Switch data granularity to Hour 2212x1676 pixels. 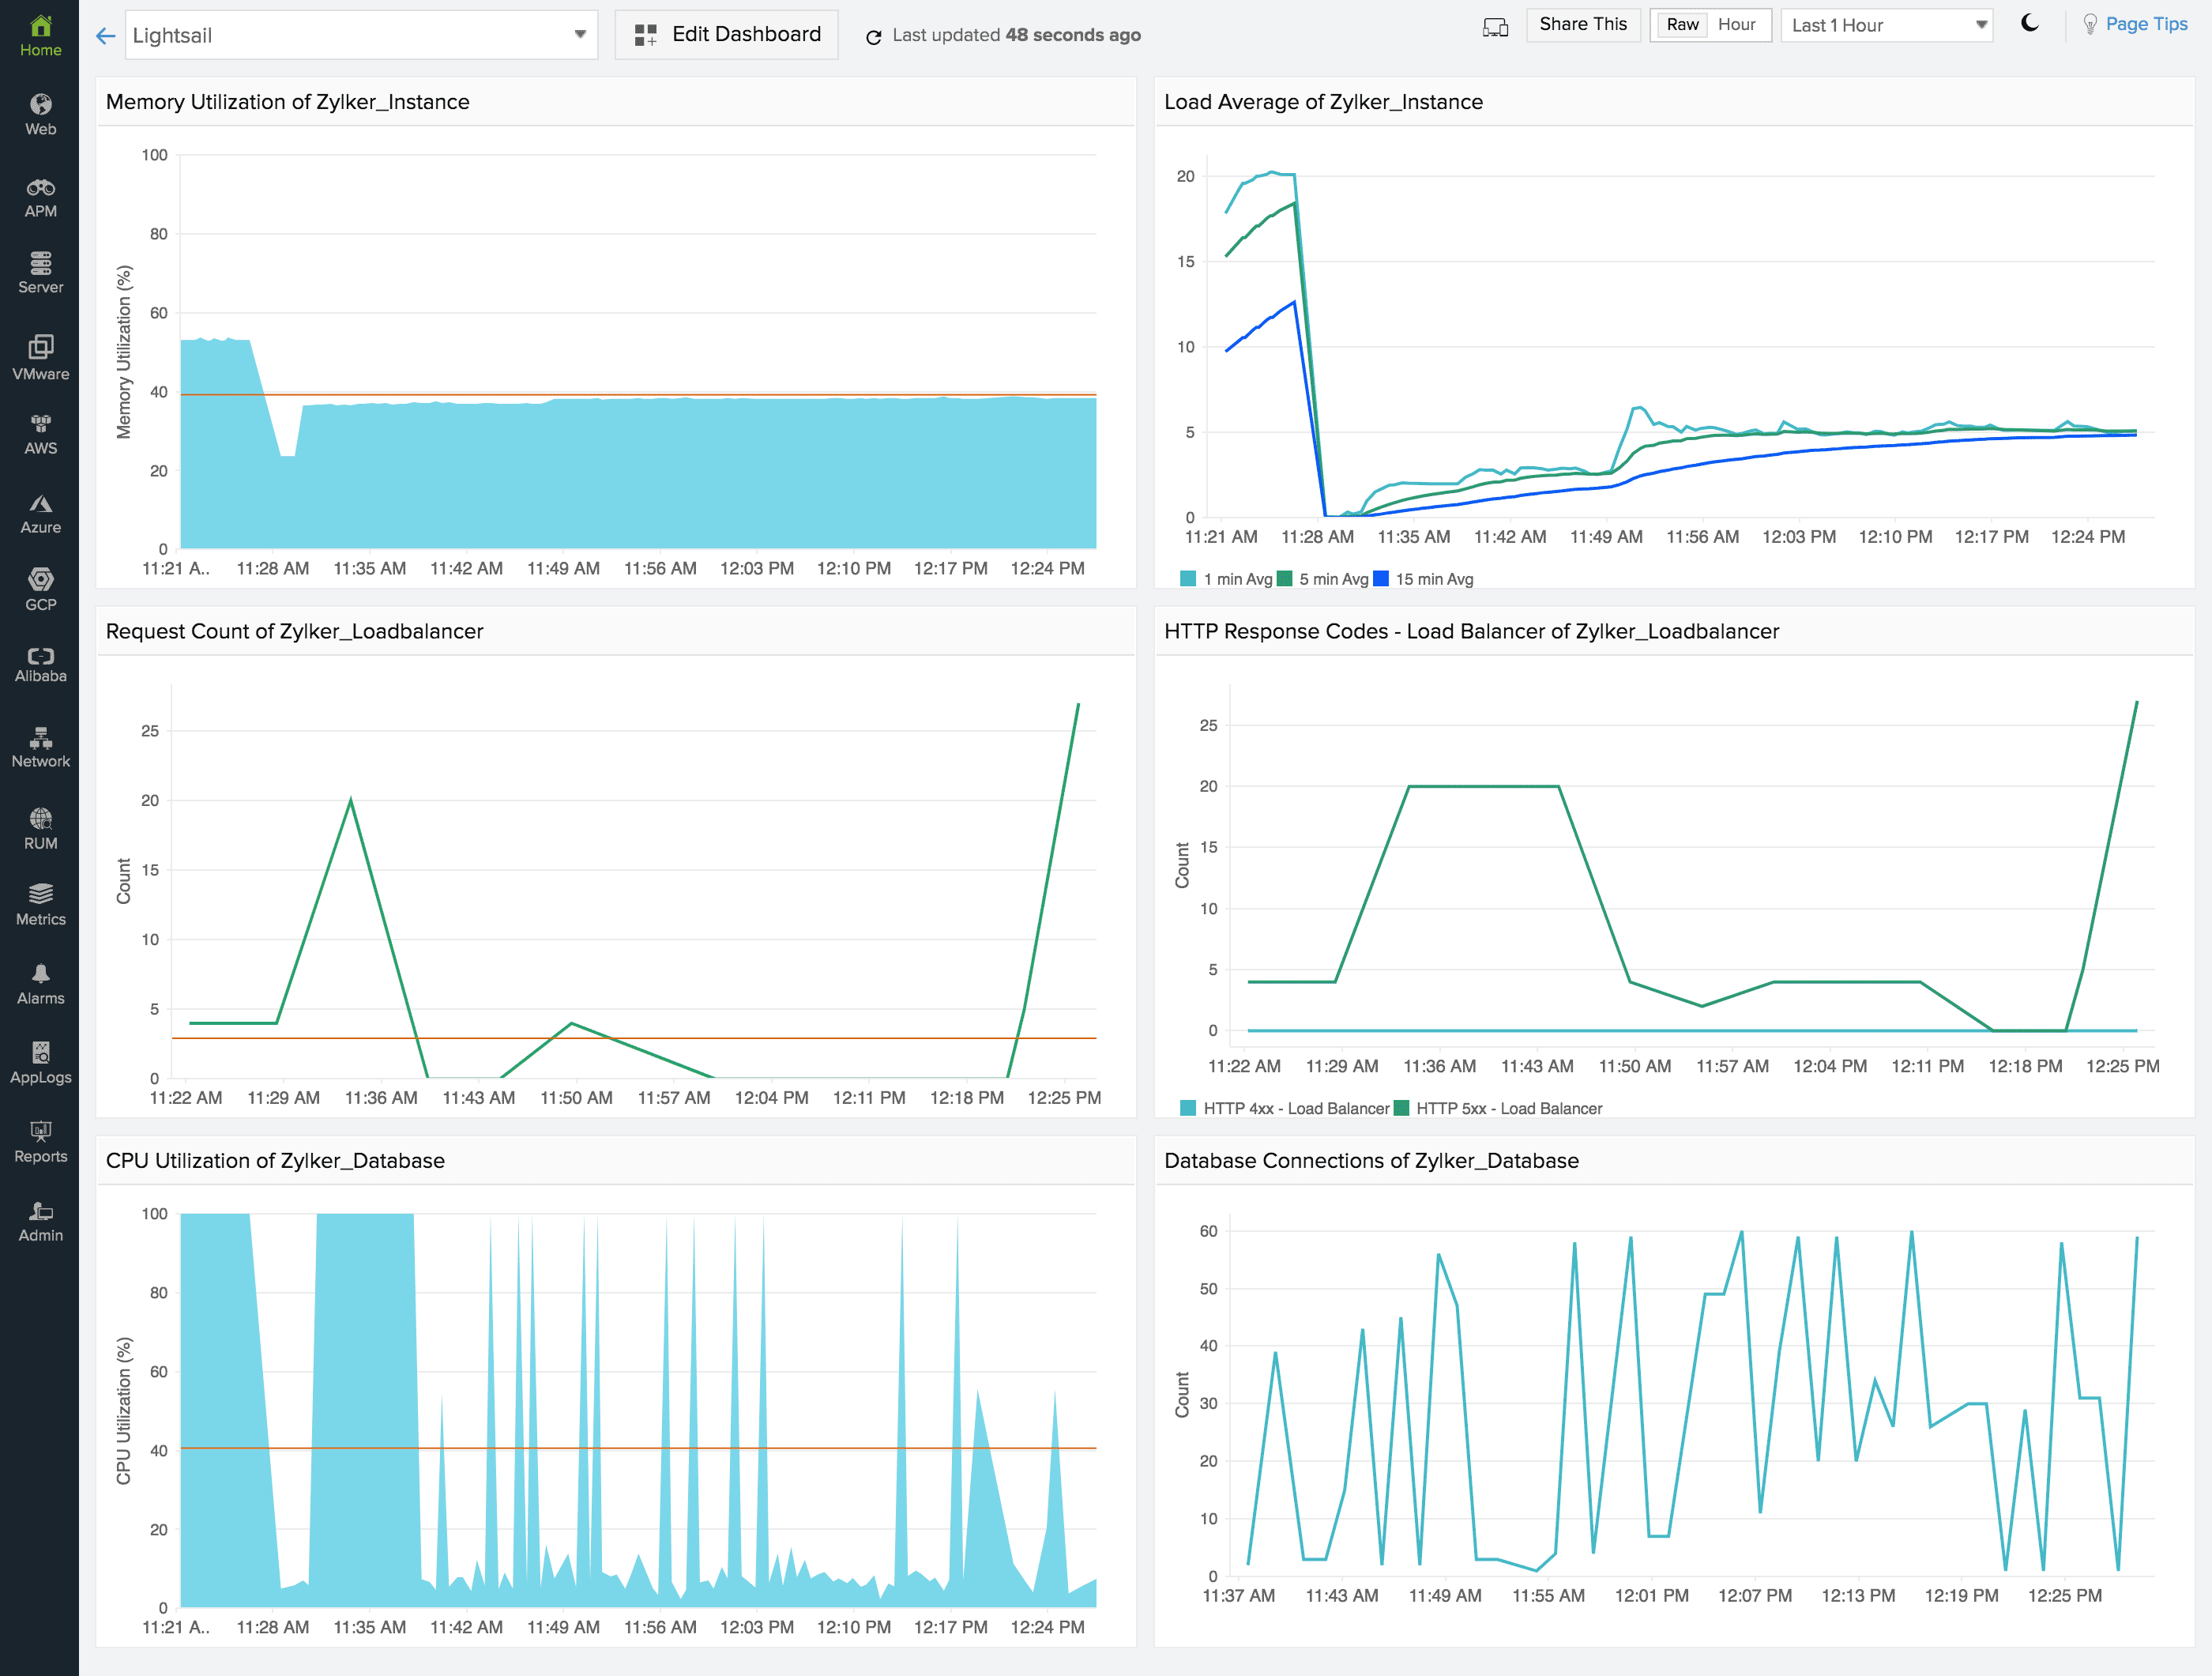[1738, 24]
